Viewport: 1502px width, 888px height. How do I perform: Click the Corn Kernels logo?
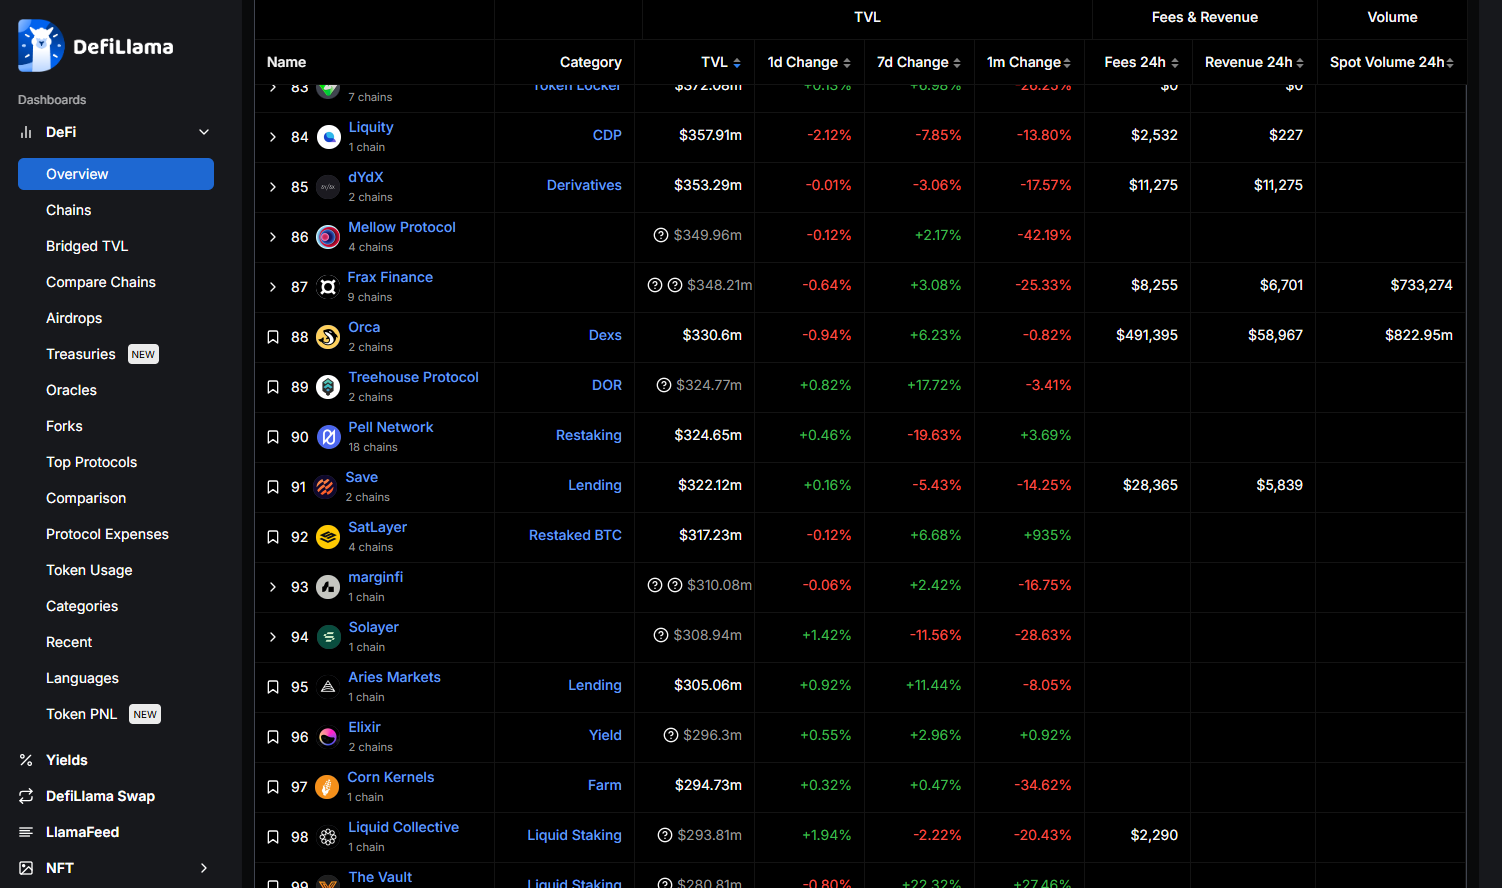click(x=327, y=787)
